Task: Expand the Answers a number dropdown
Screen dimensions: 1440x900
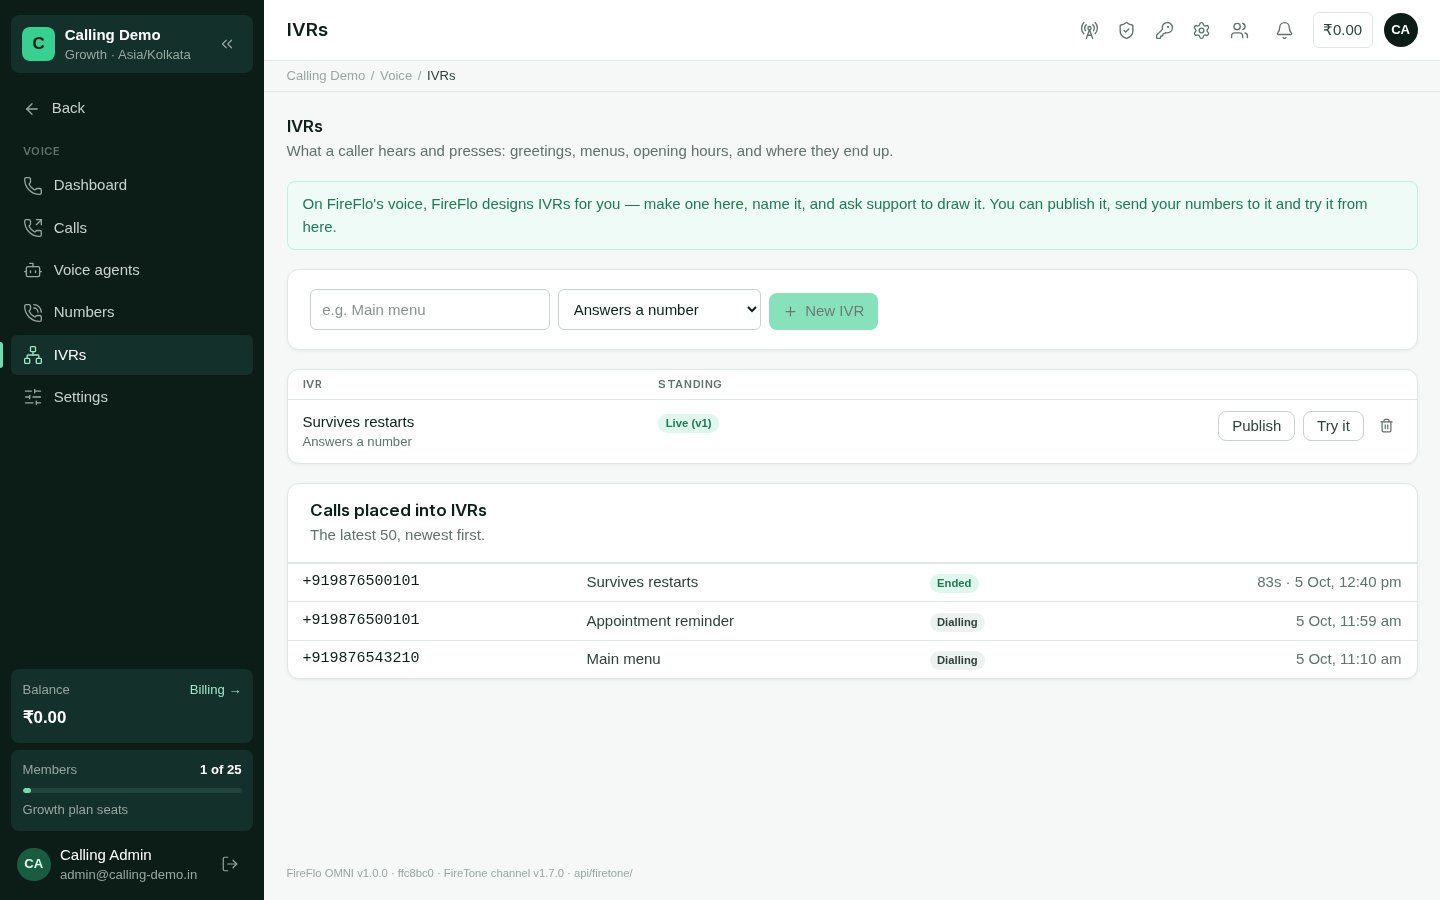Action: (x=659, y=310)
